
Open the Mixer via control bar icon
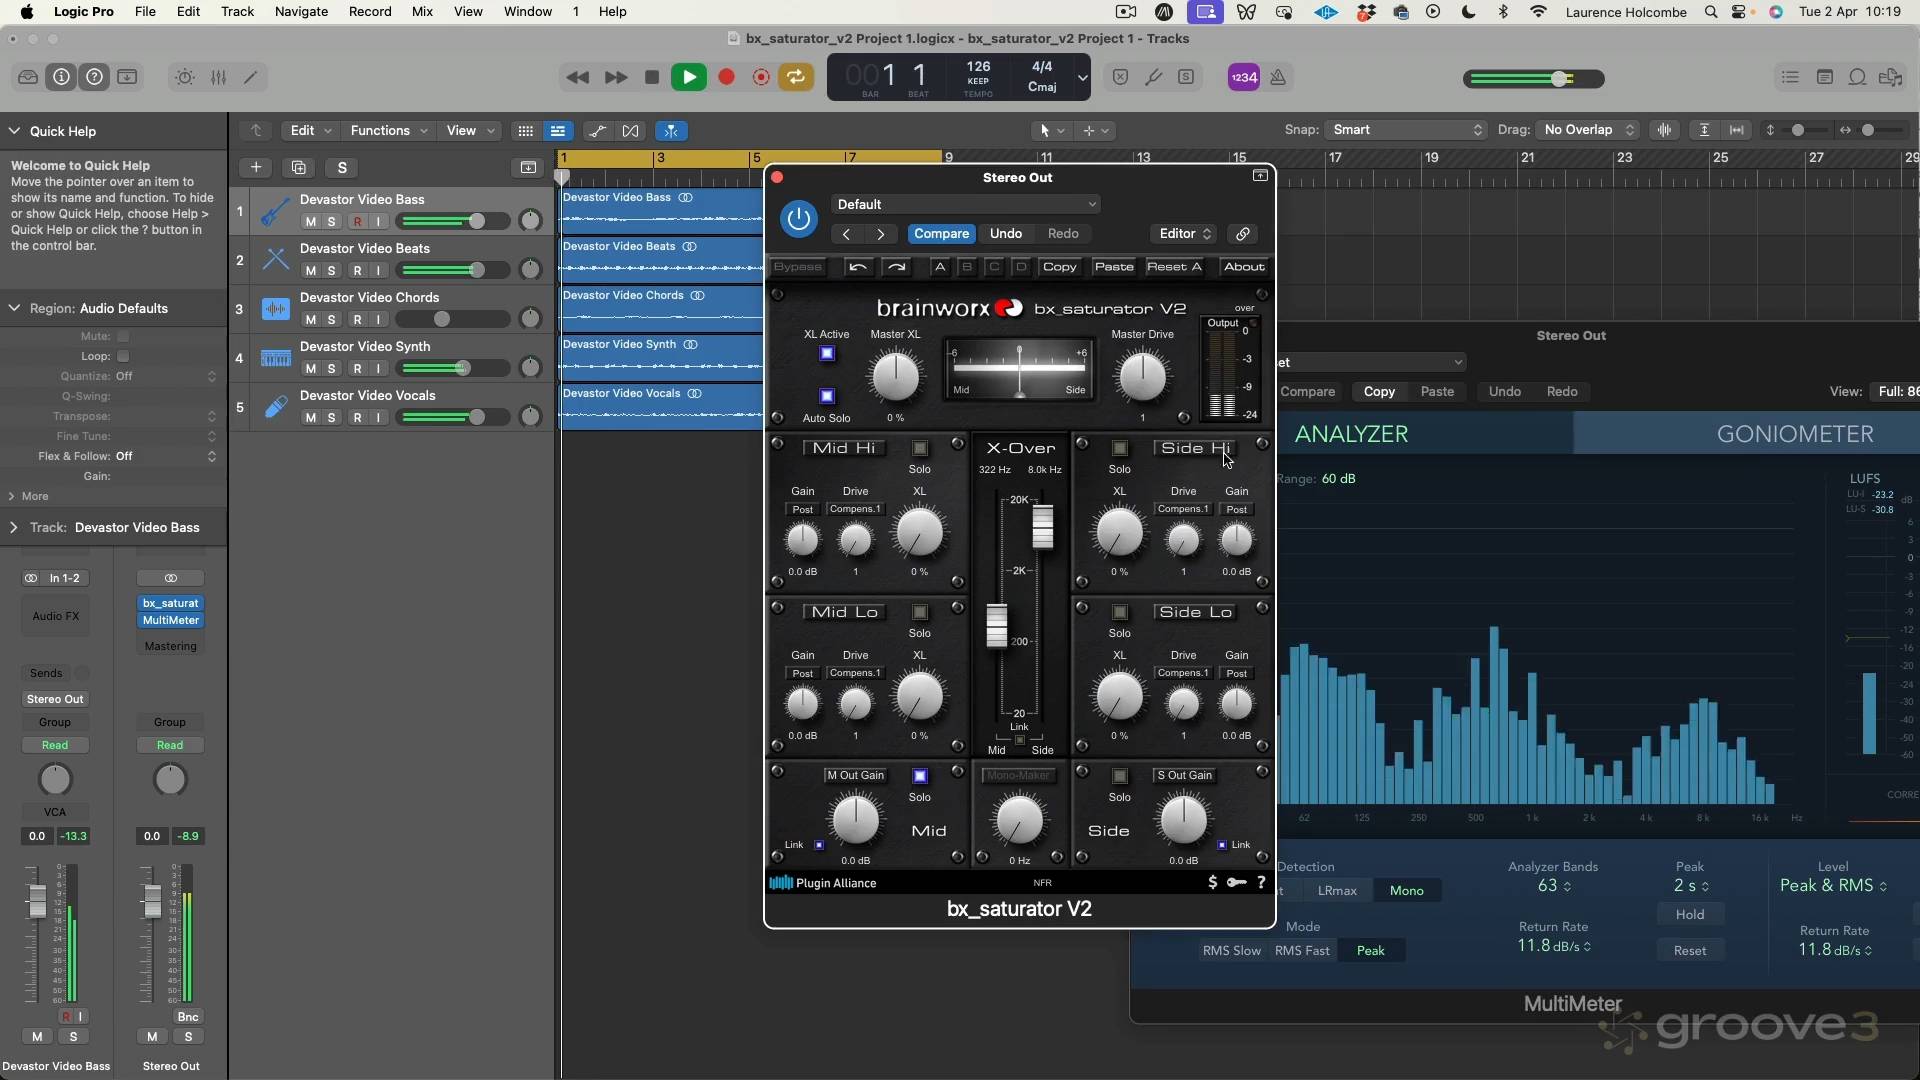click(x=218, y=77)
